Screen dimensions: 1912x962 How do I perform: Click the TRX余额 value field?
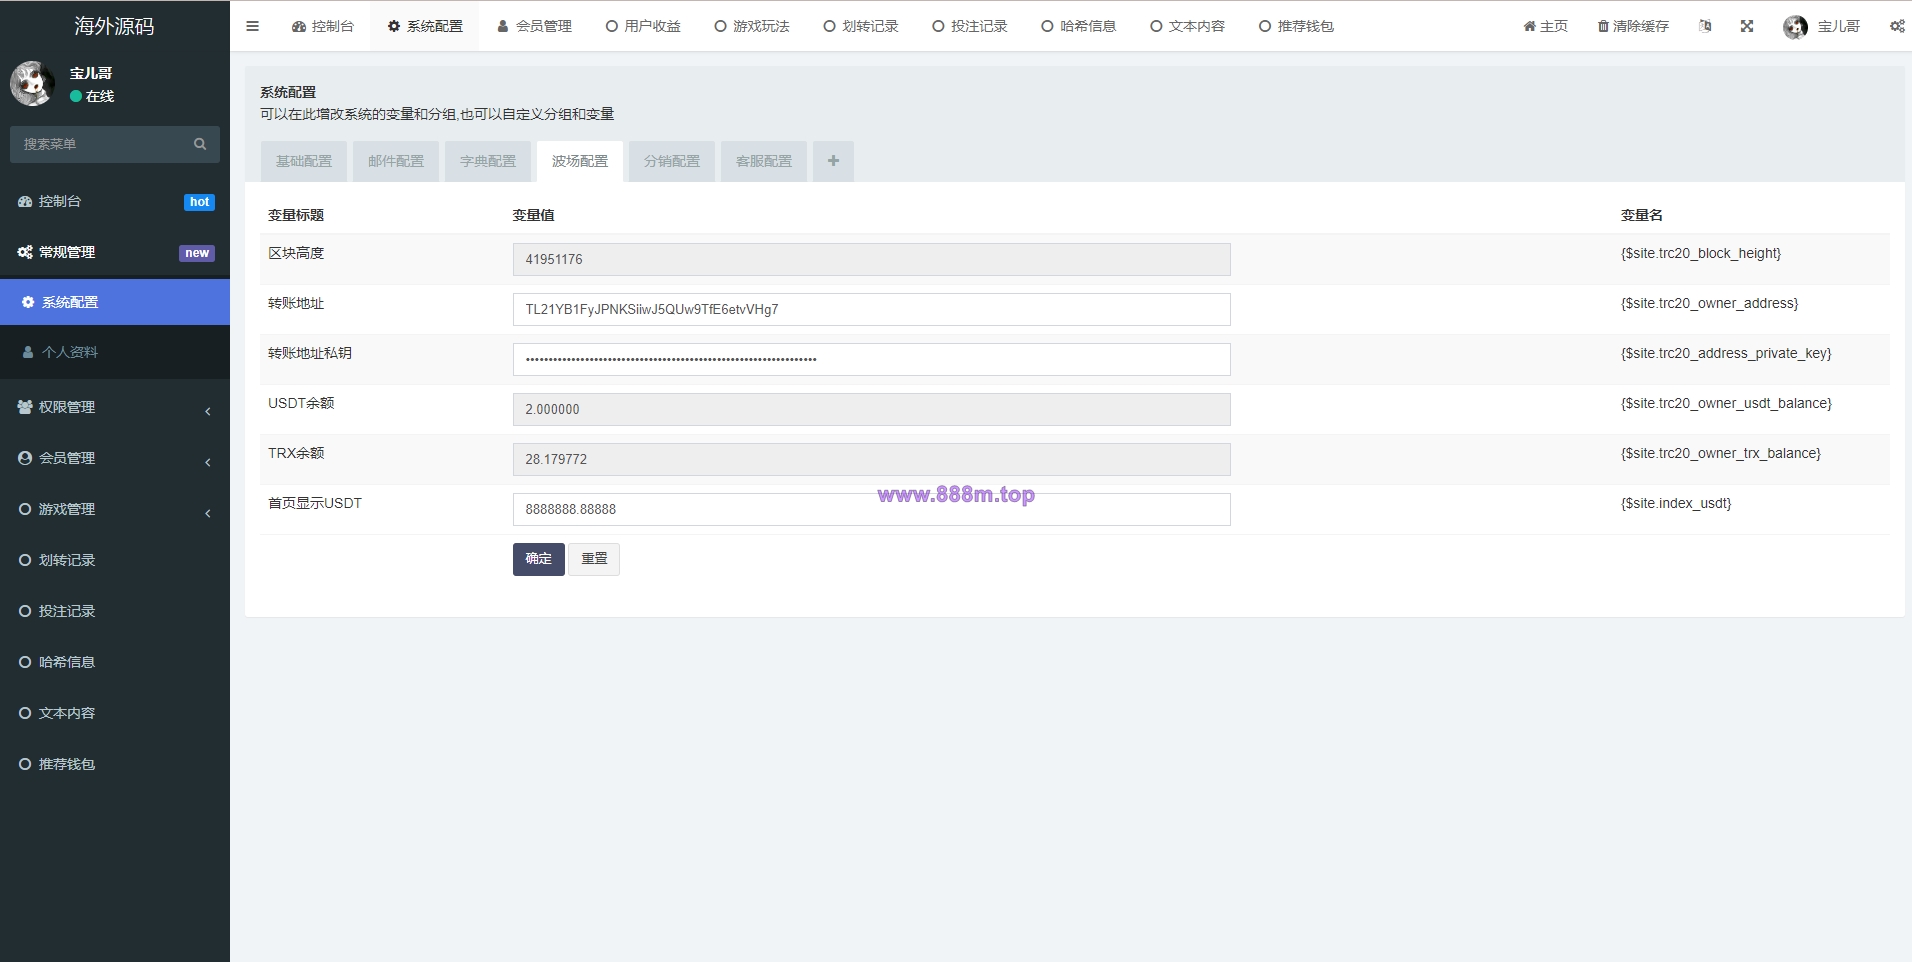871,459
